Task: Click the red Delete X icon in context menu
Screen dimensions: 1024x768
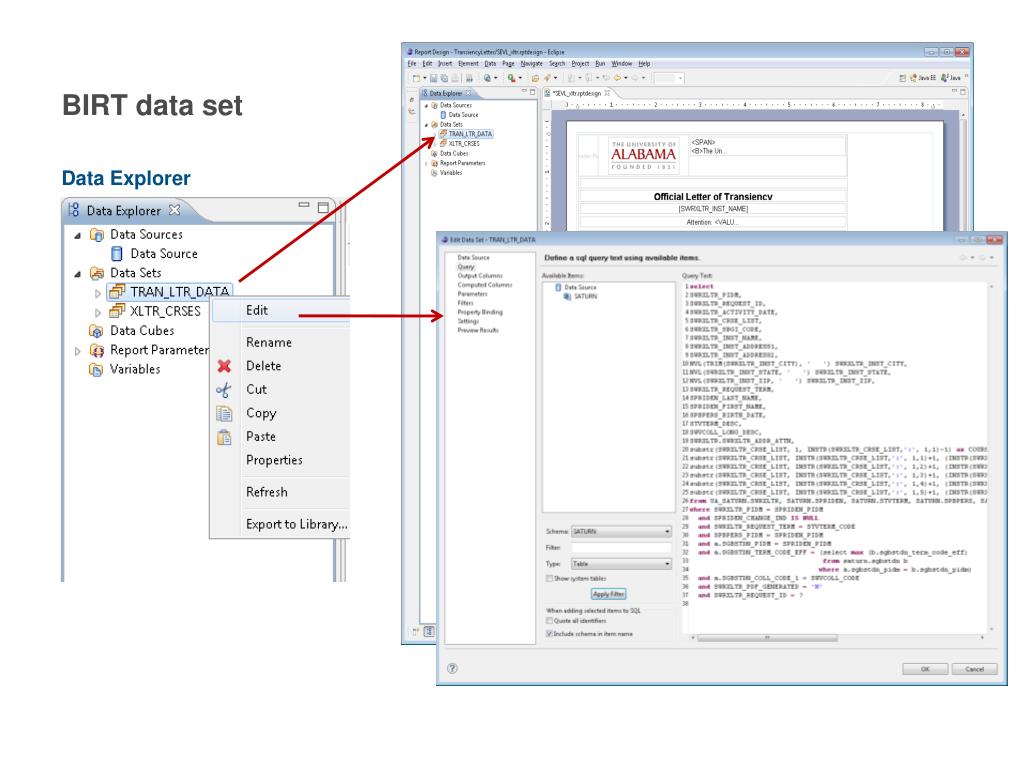Action: pyautogui.click(x=224, y=366)
